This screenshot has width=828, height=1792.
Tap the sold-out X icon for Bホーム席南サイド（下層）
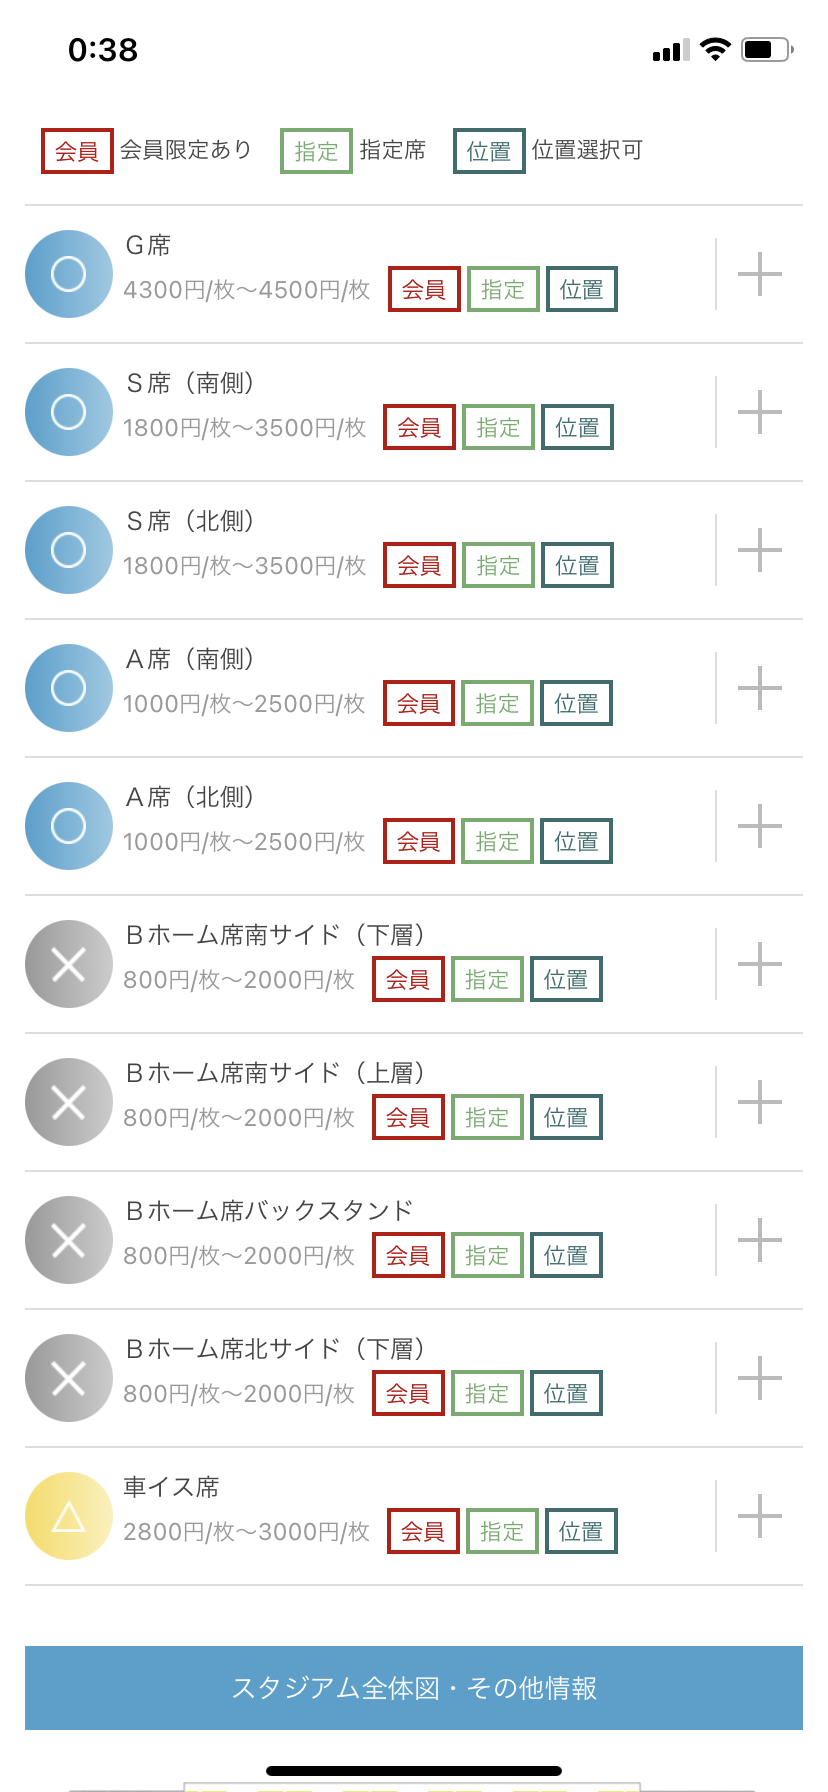point(68,964)
